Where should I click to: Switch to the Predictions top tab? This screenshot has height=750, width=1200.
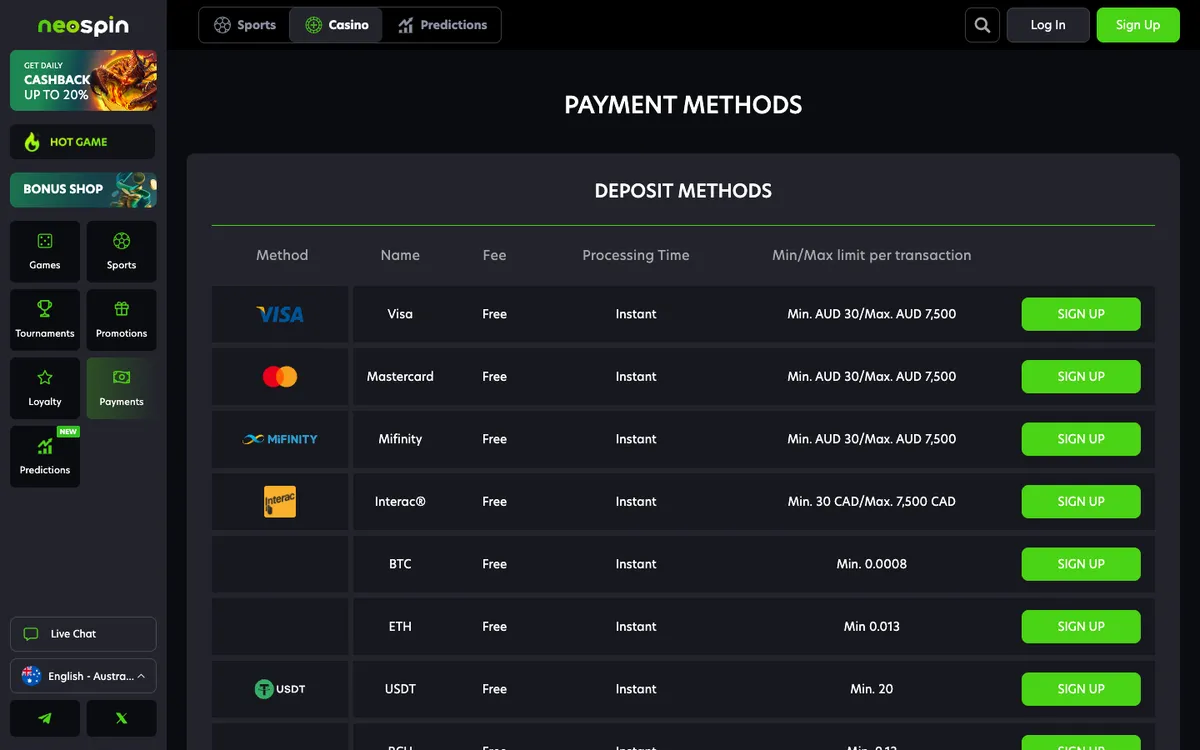coord(442,25)
